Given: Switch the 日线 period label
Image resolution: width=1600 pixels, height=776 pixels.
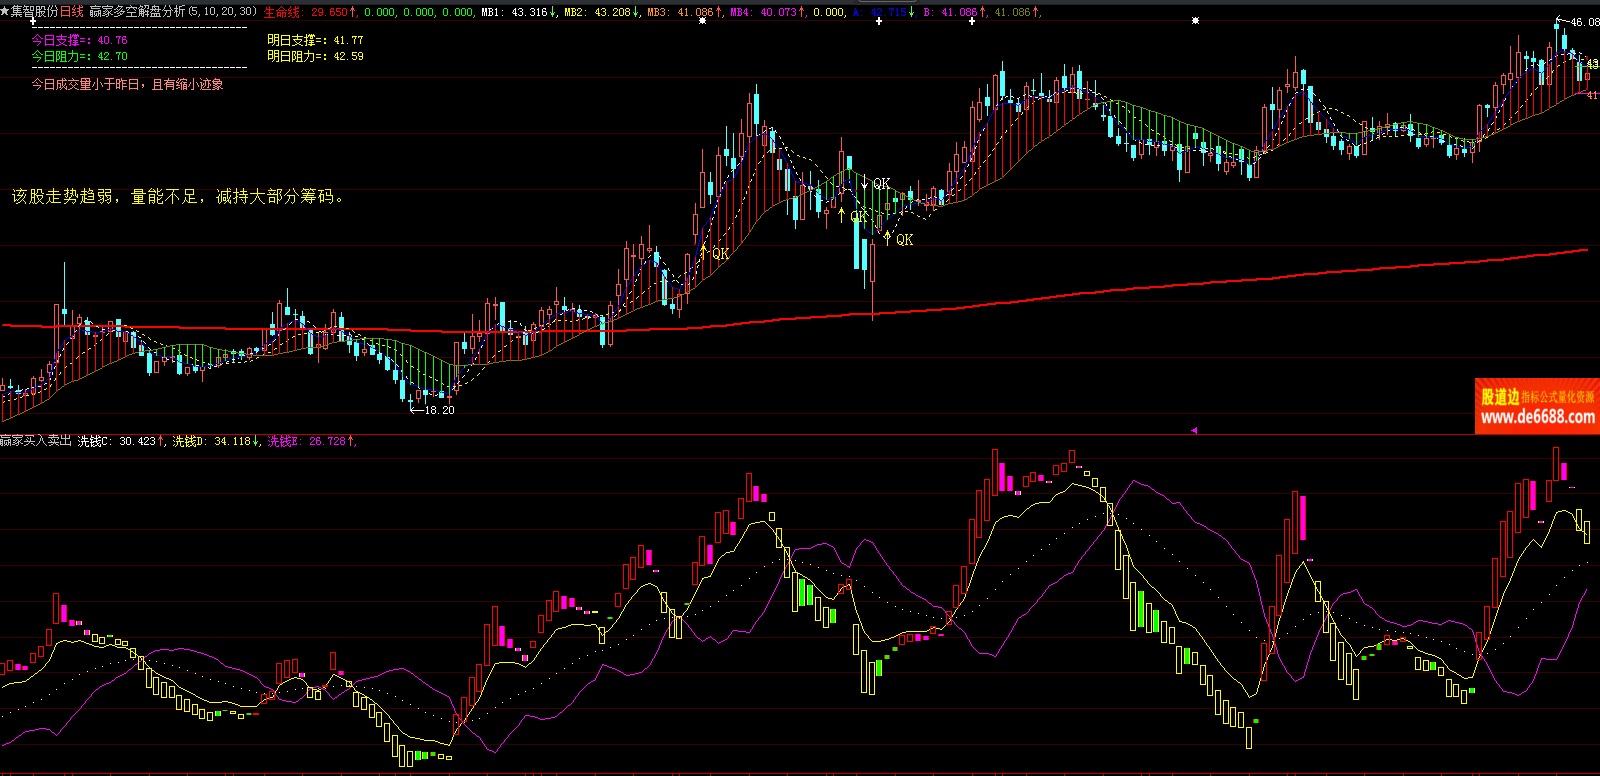Looking at the screenshot, I should (x=72, y=11).
